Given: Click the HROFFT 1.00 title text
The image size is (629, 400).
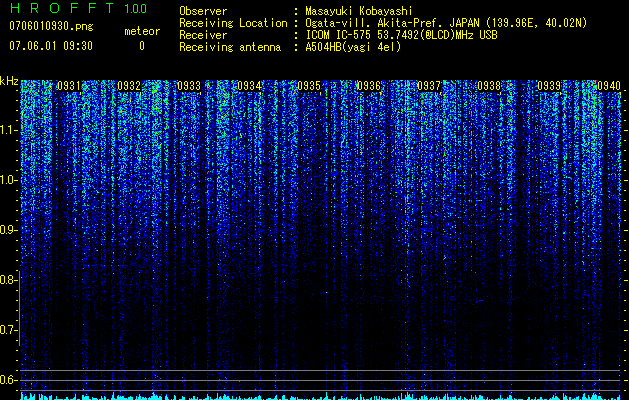Looking at the screenshot, I should (x=78, y=8).
